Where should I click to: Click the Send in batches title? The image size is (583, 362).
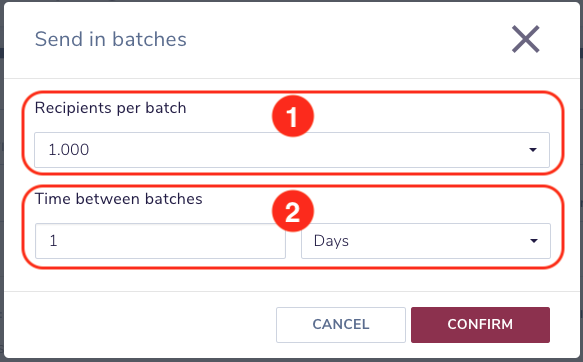coord(110,39)
